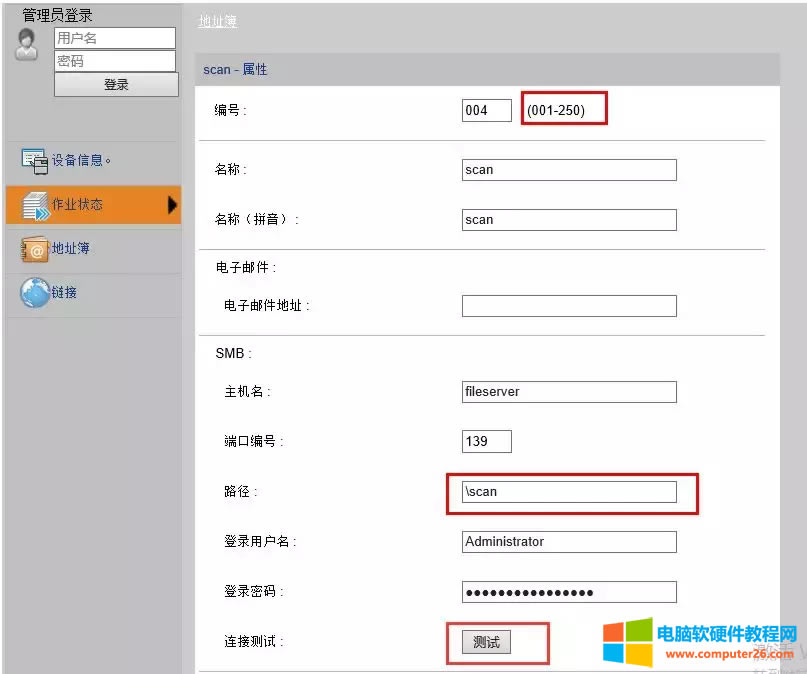Click the 主机名 field with fileserver

(x=568, y=392)
